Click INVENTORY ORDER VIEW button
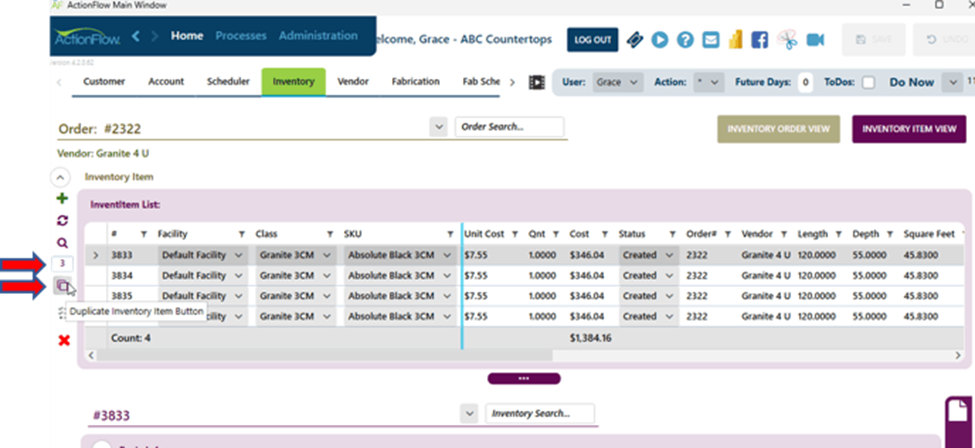Image resolution: width=975 pixels, height=448 pixels. pyautogui.click(x=779, y=129)
